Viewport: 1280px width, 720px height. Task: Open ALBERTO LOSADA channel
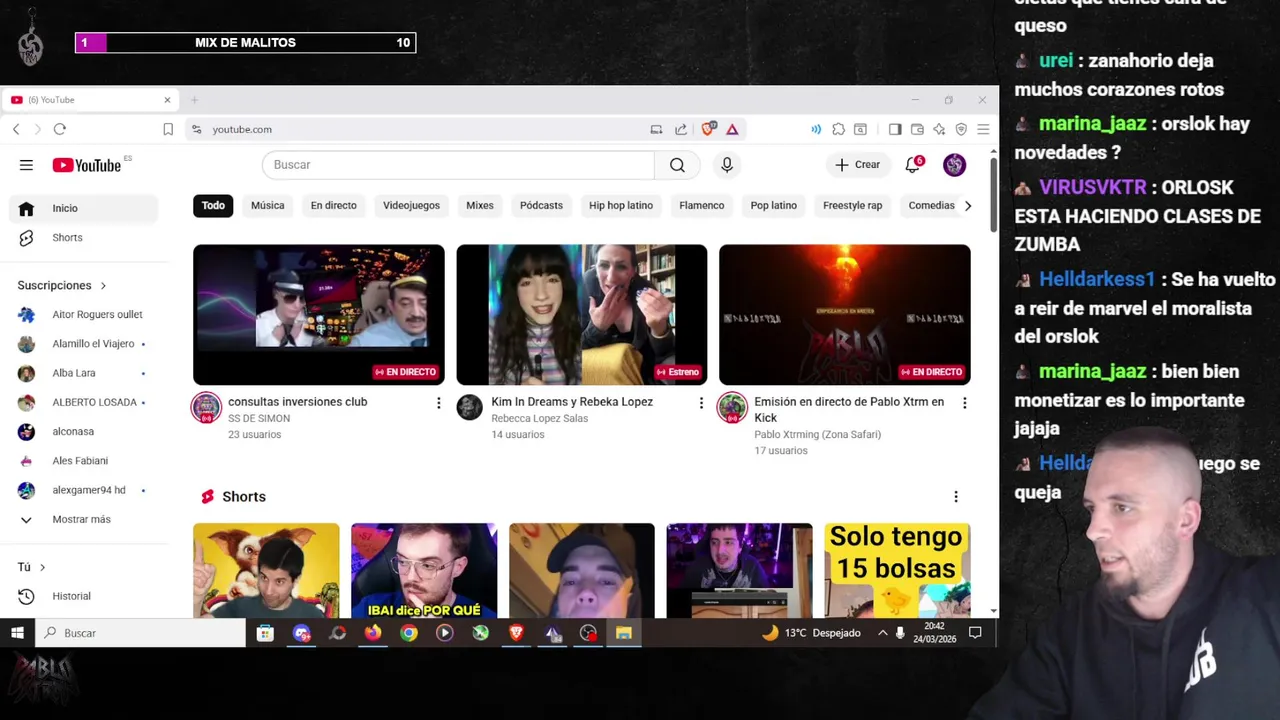[x=84, y=402]
